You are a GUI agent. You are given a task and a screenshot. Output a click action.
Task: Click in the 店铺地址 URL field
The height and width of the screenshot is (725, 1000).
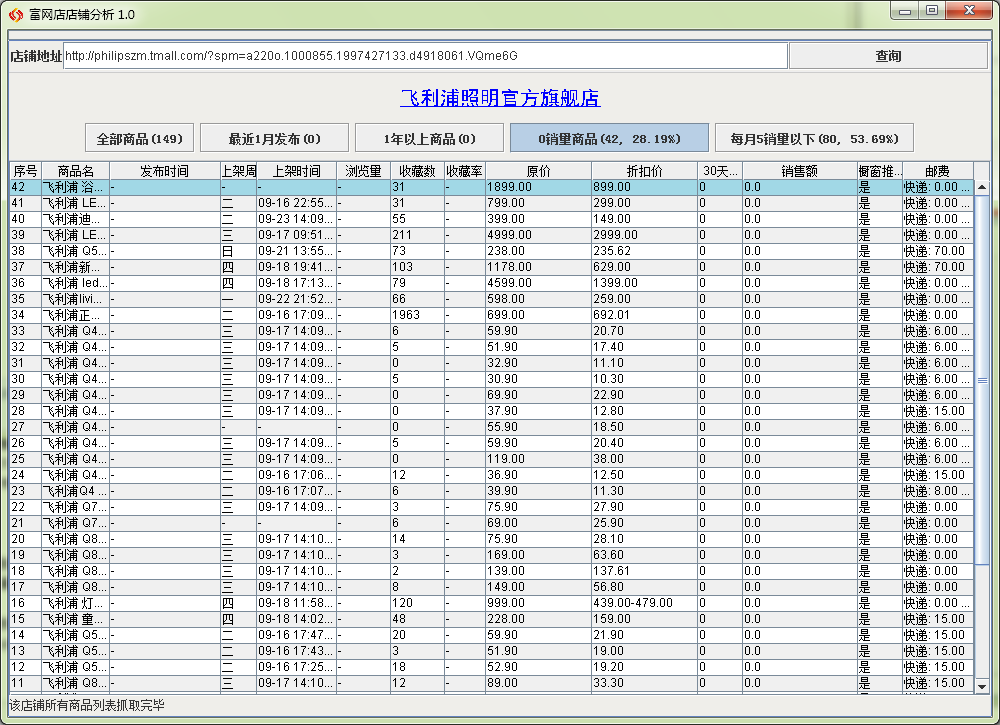tap(425, 56)
